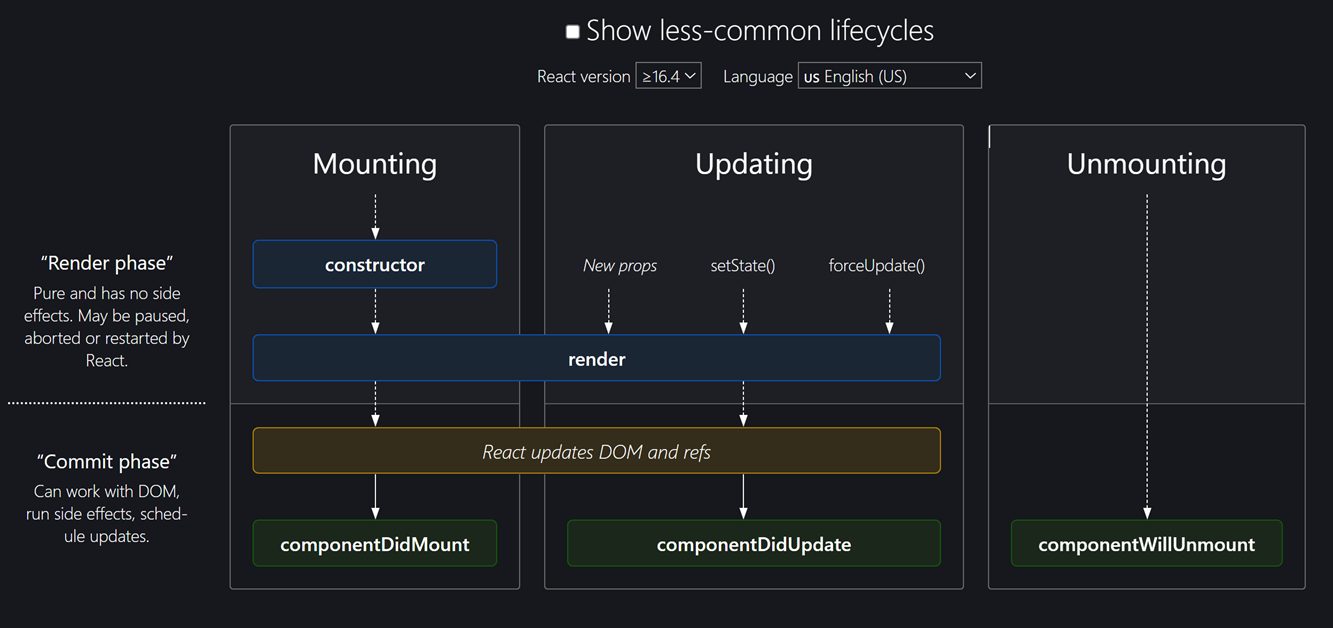The width and height of the screenshot is (1333, 628).
Task: Click the 'React updates DOM and refs' bar
Action: click(597, 451)
